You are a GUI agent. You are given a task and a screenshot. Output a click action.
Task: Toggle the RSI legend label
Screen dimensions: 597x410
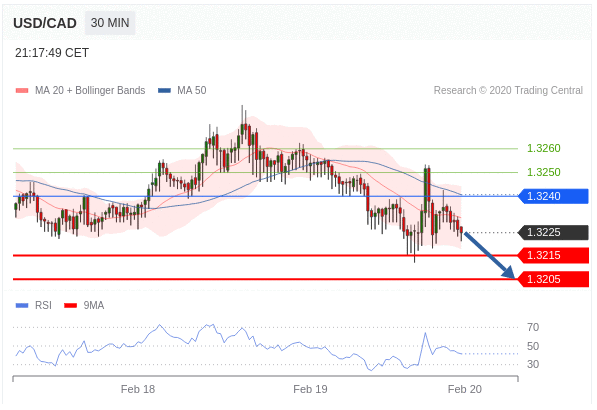[43, 305]
